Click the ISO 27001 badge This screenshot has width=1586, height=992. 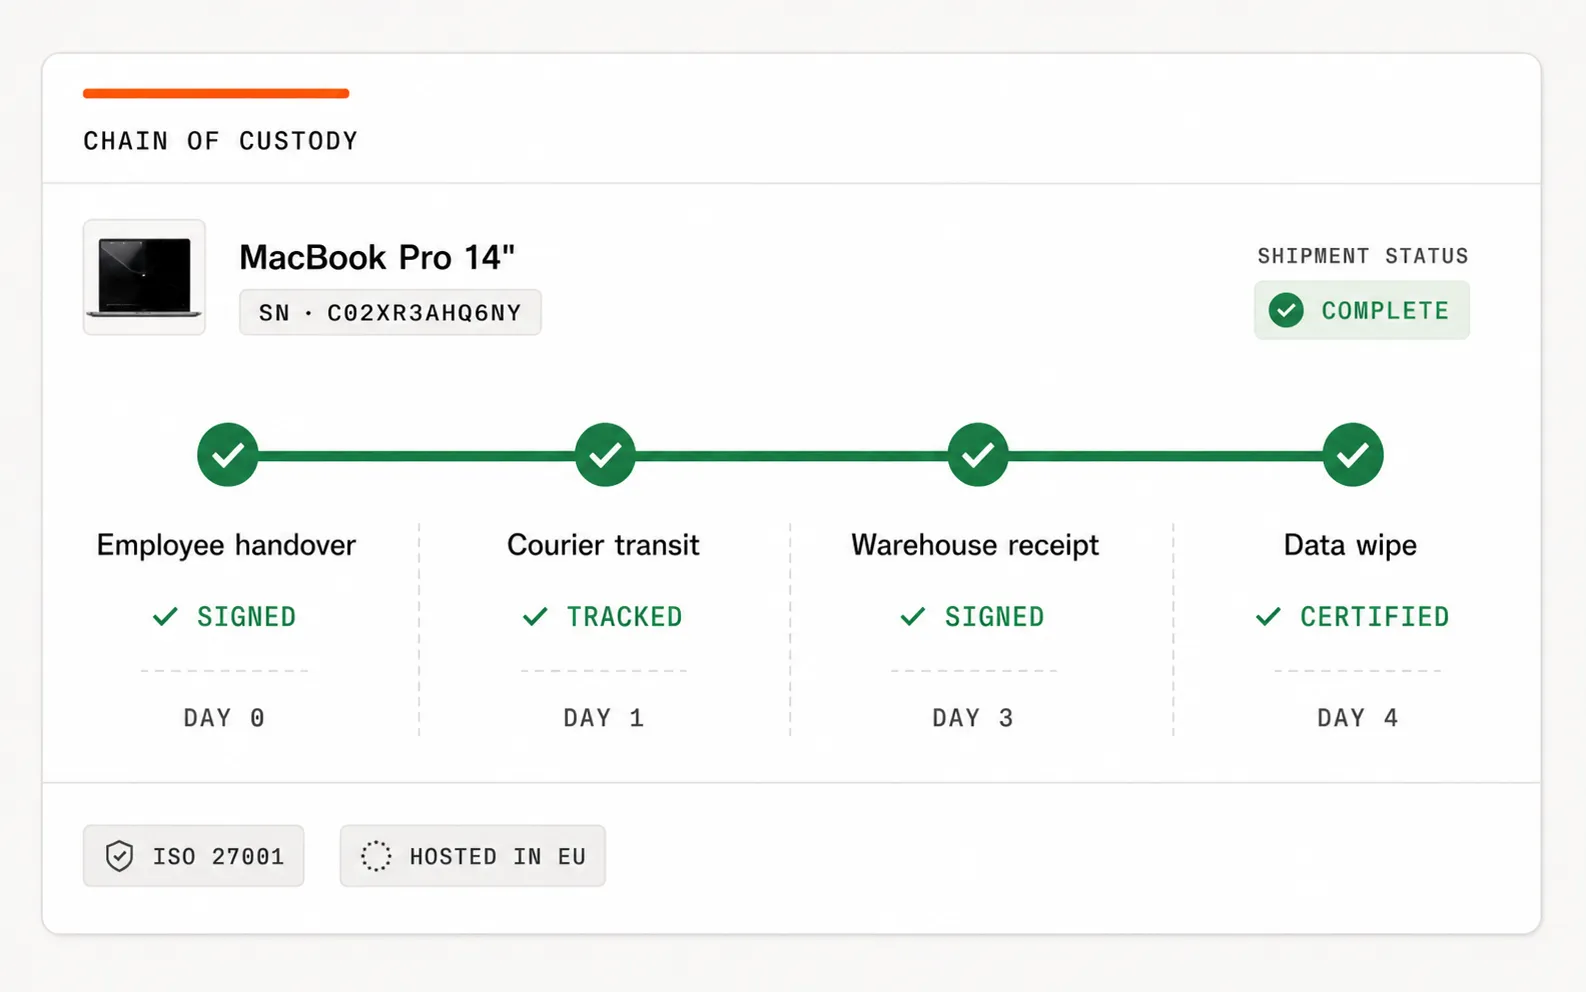point(193,856)
